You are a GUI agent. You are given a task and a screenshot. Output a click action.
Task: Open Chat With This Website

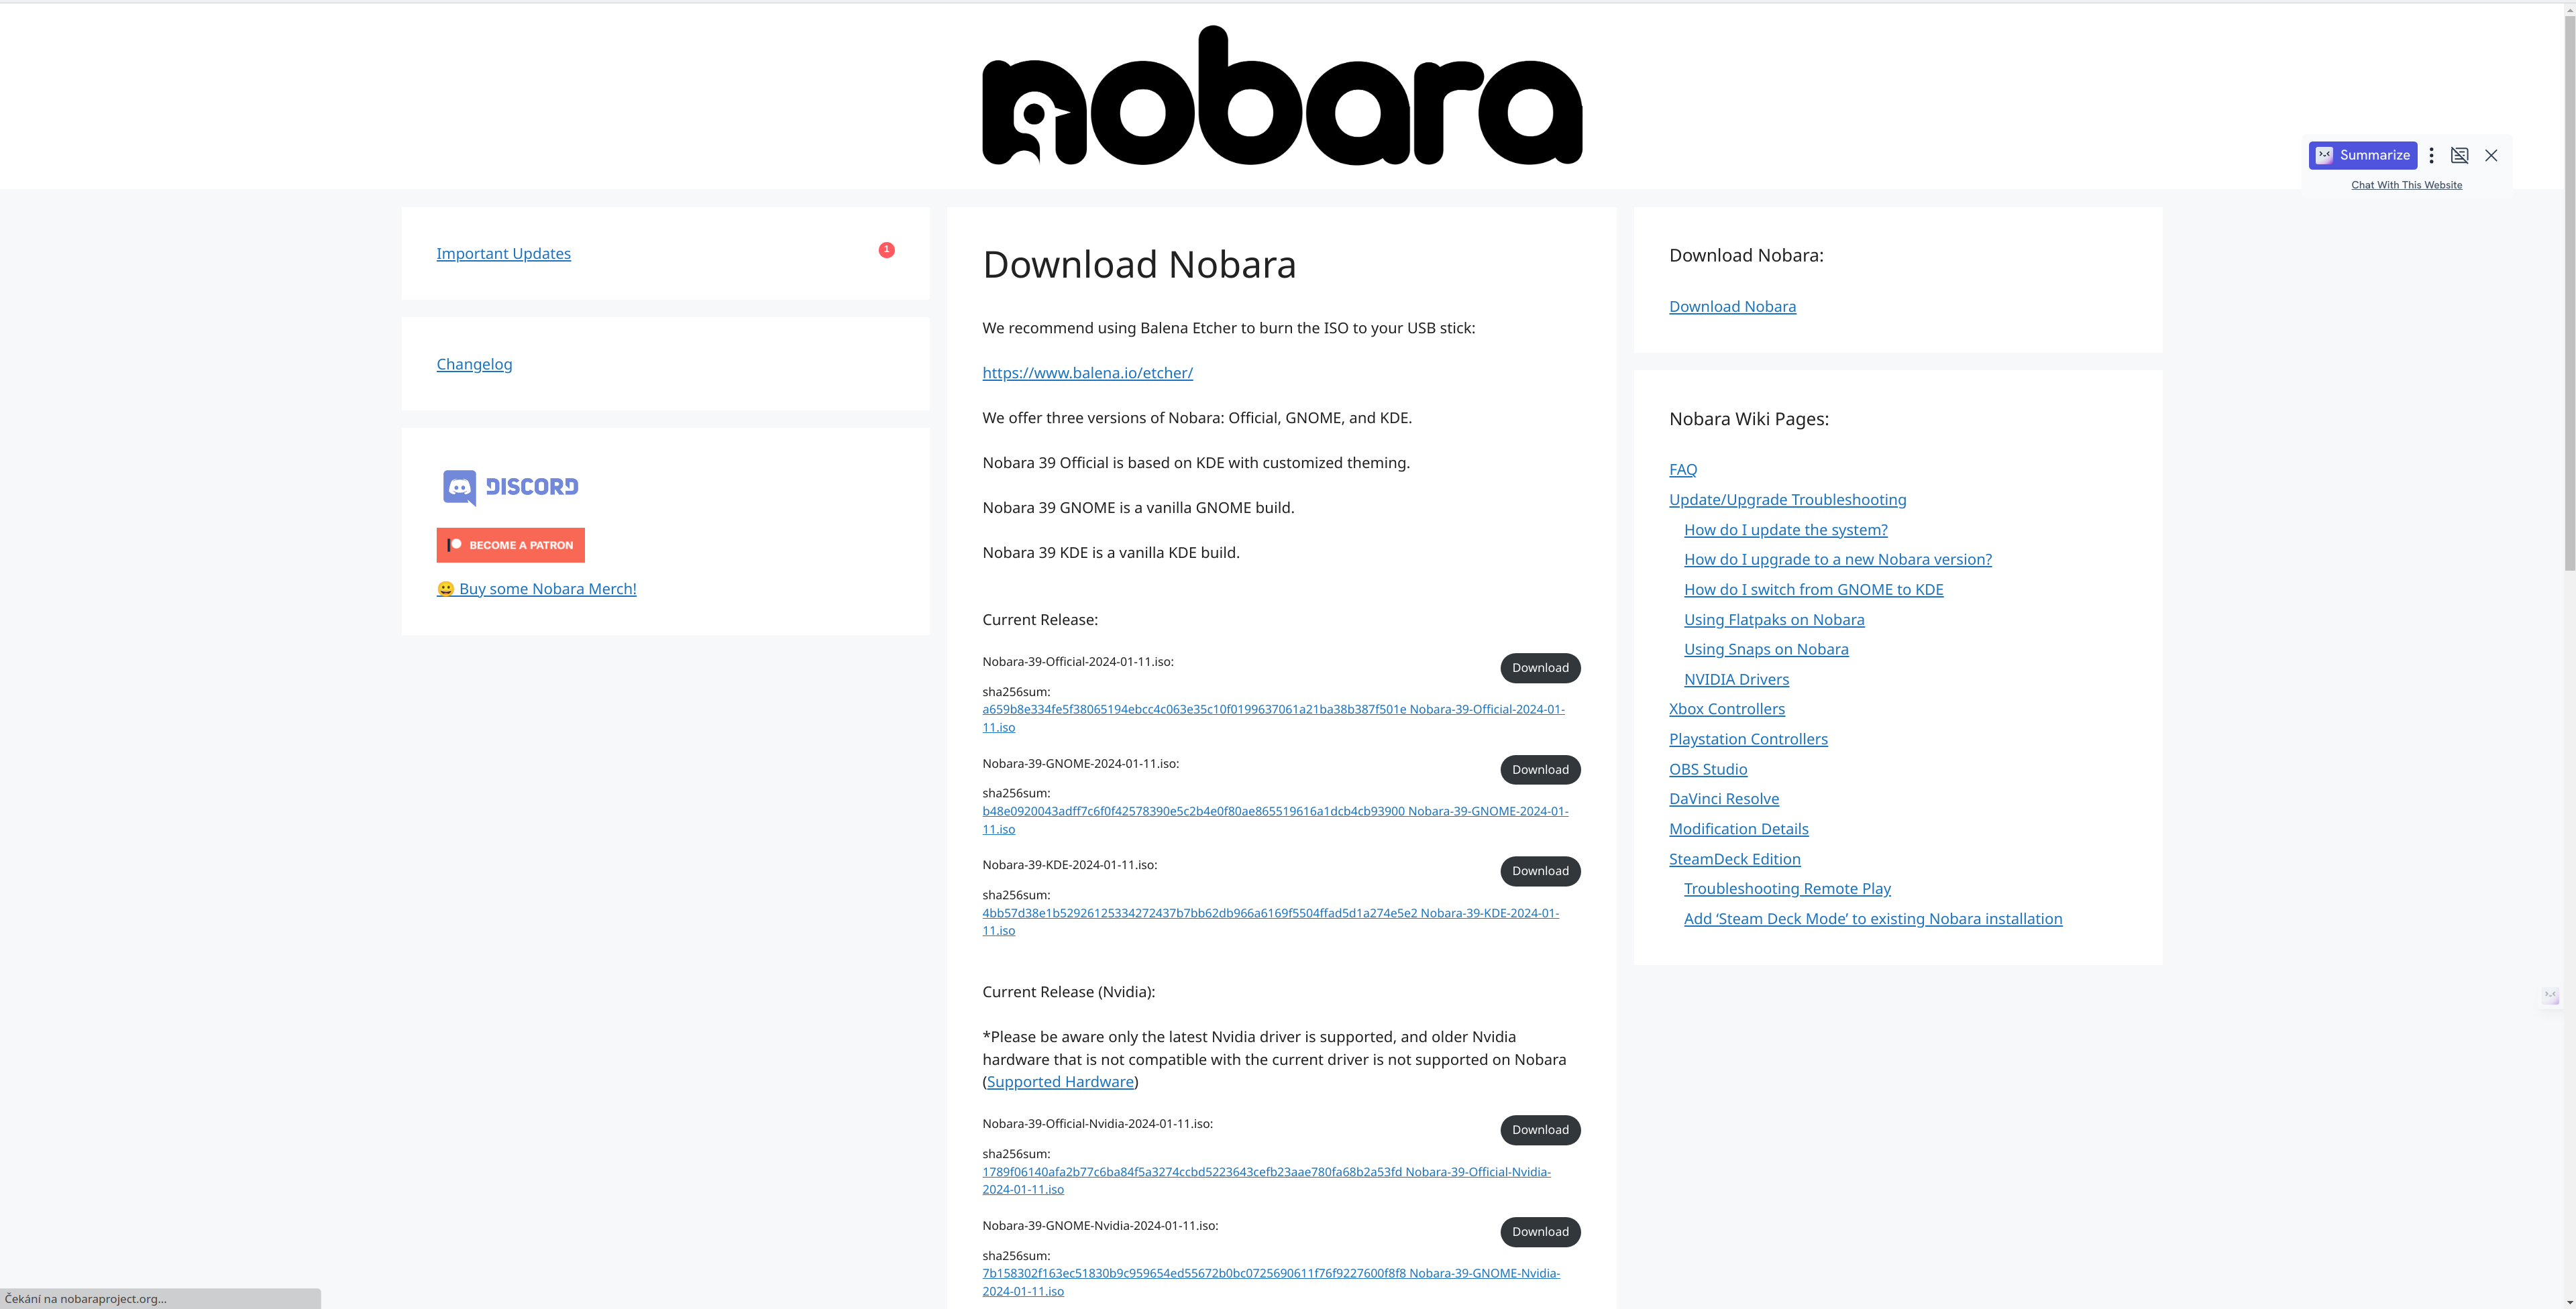2406,185
